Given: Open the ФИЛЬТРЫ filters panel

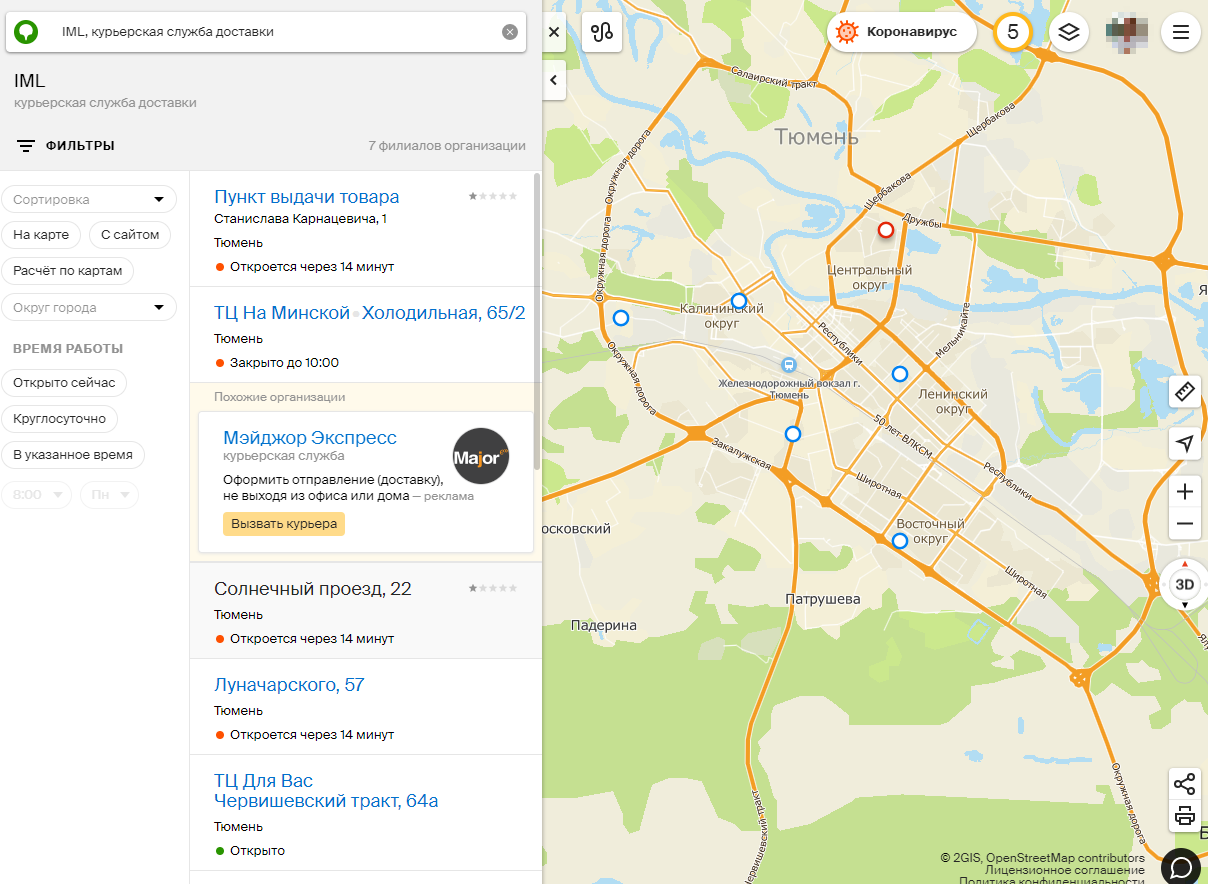Looking at the screenshot, I should point(66,146).
